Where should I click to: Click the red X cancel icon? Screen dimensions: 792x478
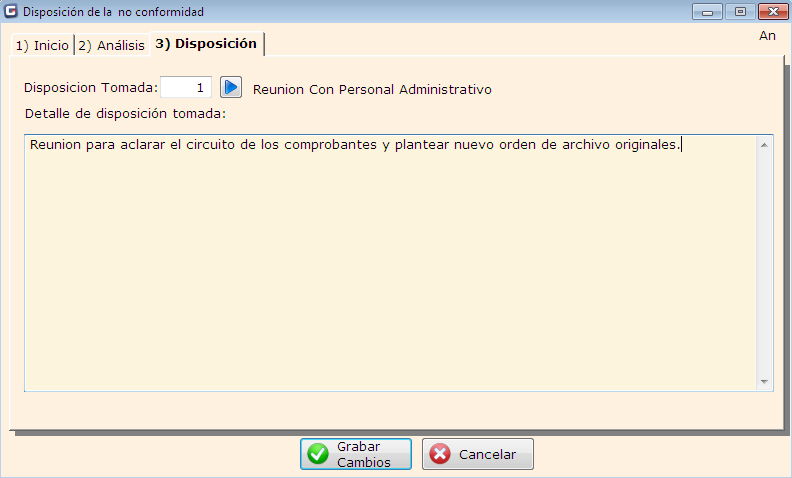point(439,454)
